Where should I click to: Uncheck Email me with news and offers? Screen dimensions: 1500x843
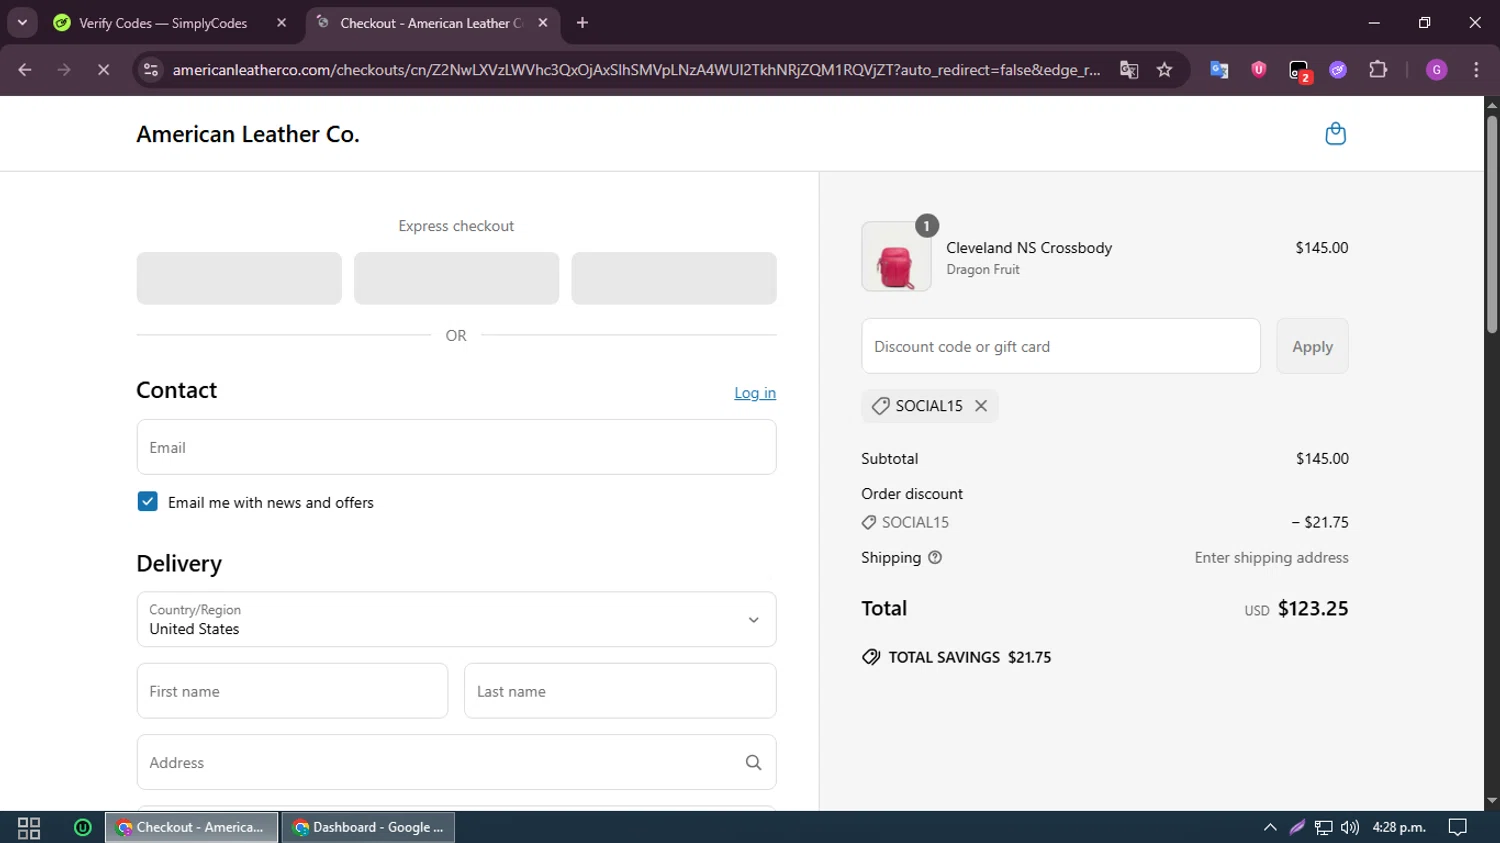tap(147, 502)
